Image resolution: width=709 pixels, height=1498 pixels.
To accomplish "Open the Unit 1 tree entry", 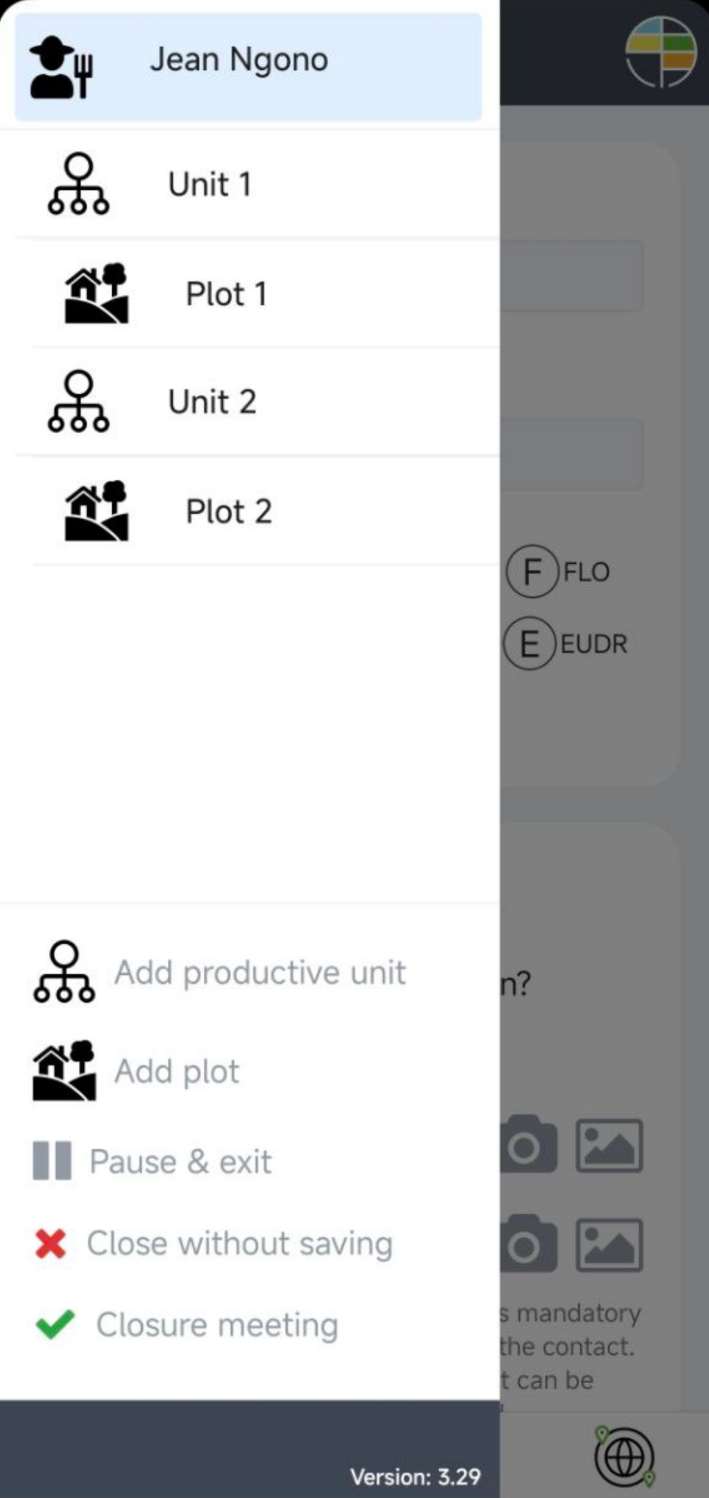I will 210,185.
